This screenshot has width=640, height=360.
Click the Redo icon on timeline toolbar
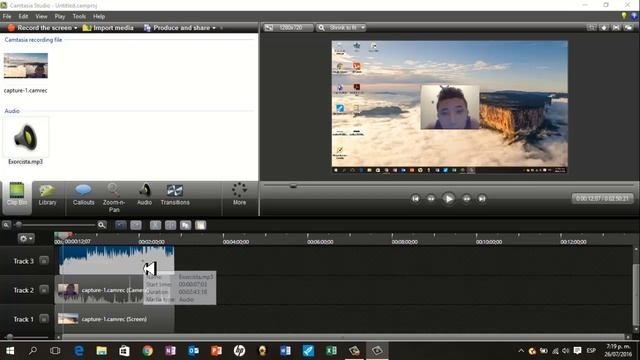[136, 225]
